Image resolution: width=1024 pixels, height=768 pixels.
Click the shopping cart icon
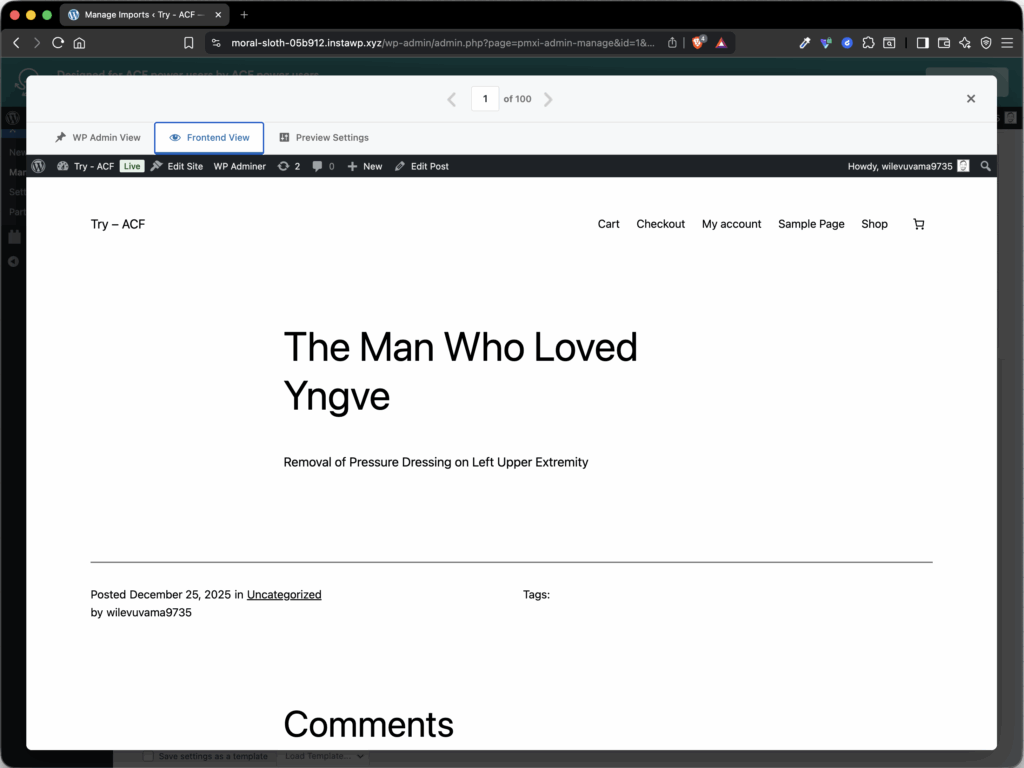tap(919, 224)
